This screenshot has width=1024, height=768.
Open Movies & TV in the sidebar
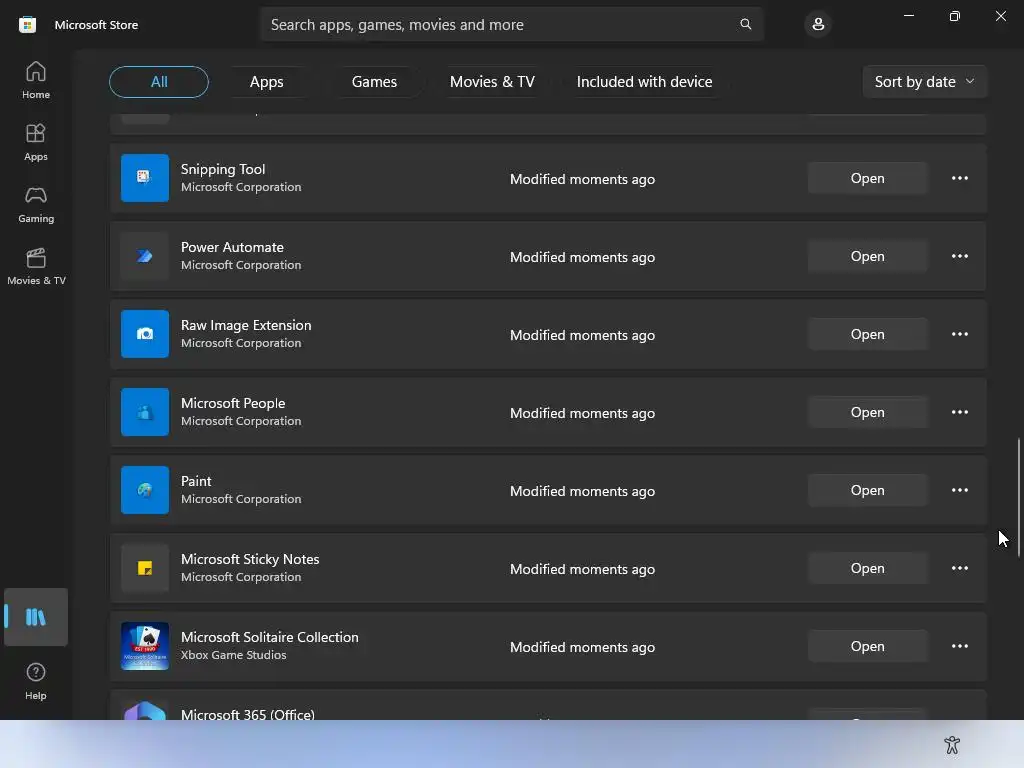pyautogui.click(x=36, y=266)
